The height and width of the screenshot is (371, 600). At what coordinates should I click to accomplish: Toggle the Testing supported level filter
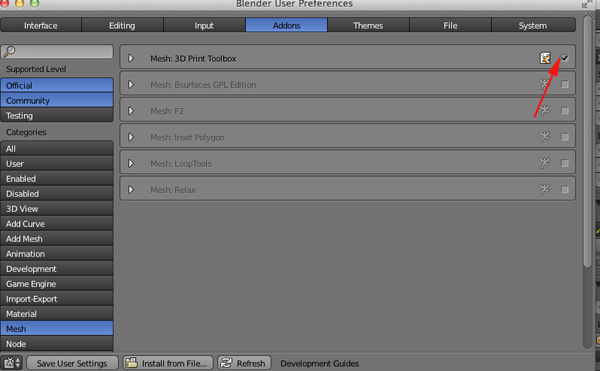click(57, 115)
